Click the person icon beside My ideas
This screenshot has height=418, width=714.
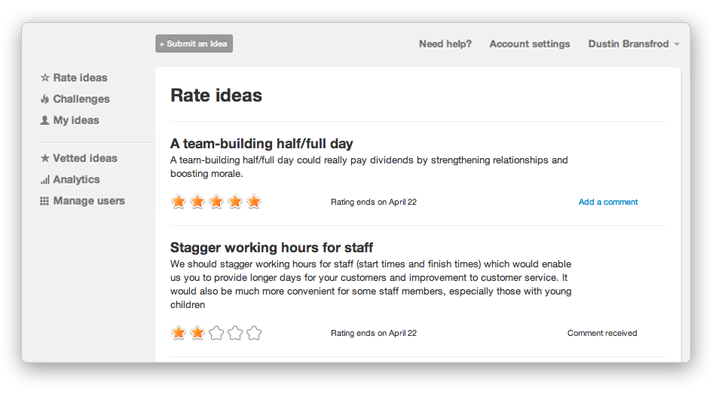(x=45, y=120)
